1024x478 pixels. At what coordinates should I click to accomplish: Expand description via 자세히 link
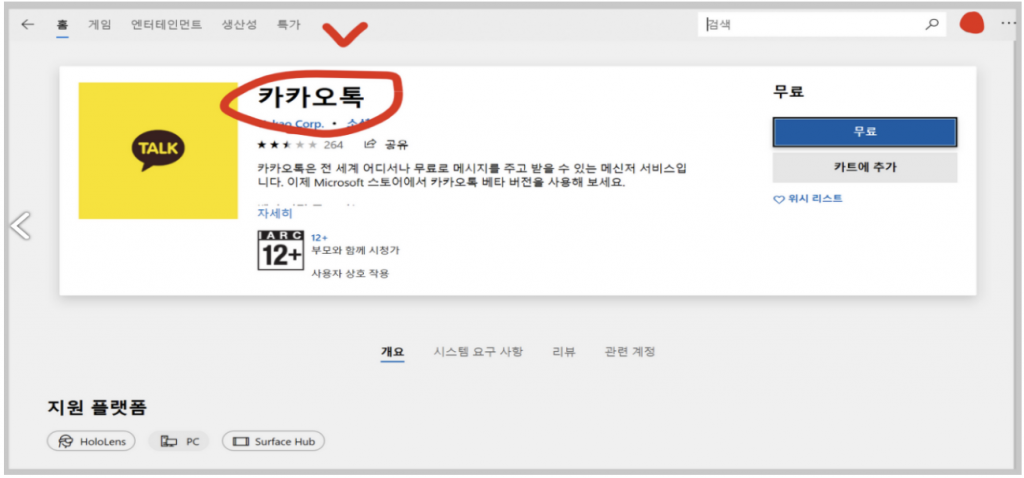point(275,214)
